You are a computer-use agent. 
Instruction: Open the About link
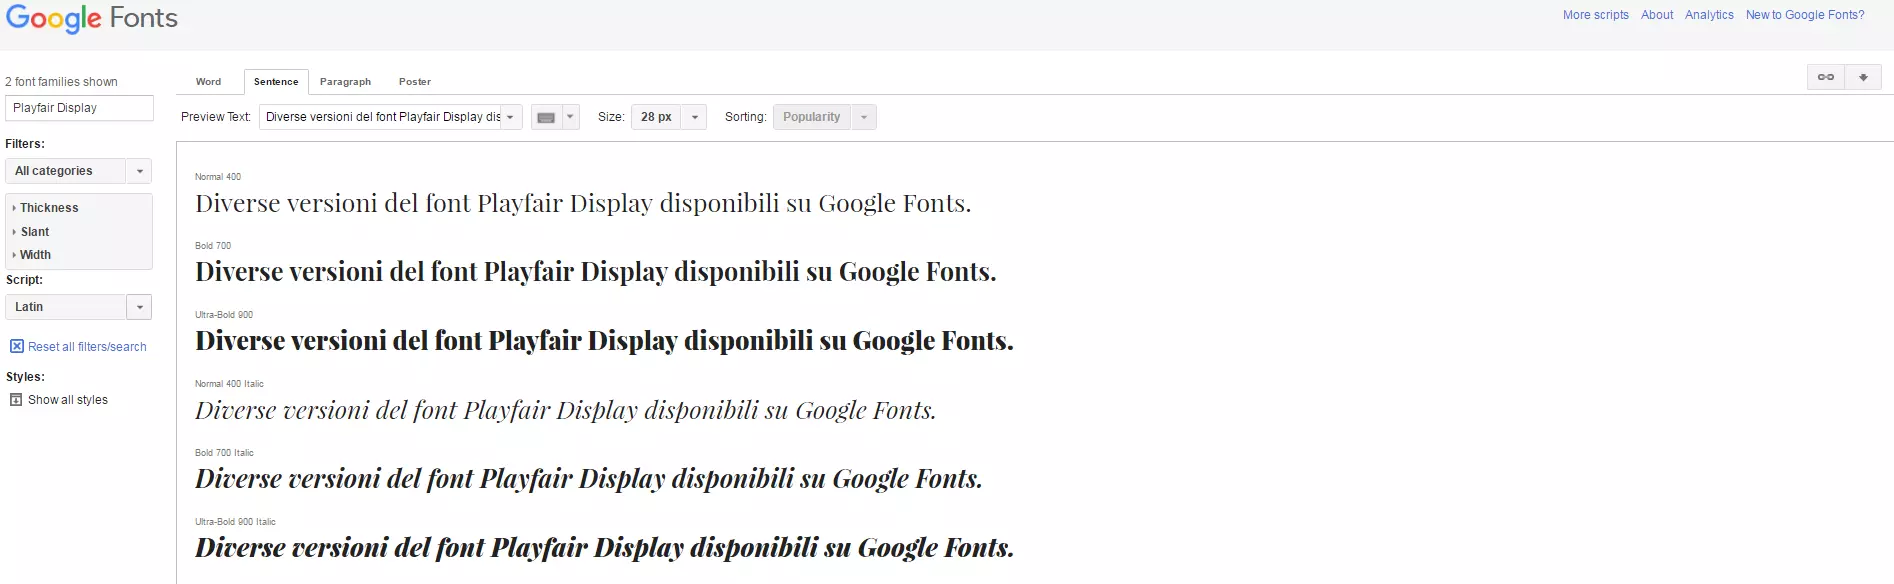(x=1657, y=15)
